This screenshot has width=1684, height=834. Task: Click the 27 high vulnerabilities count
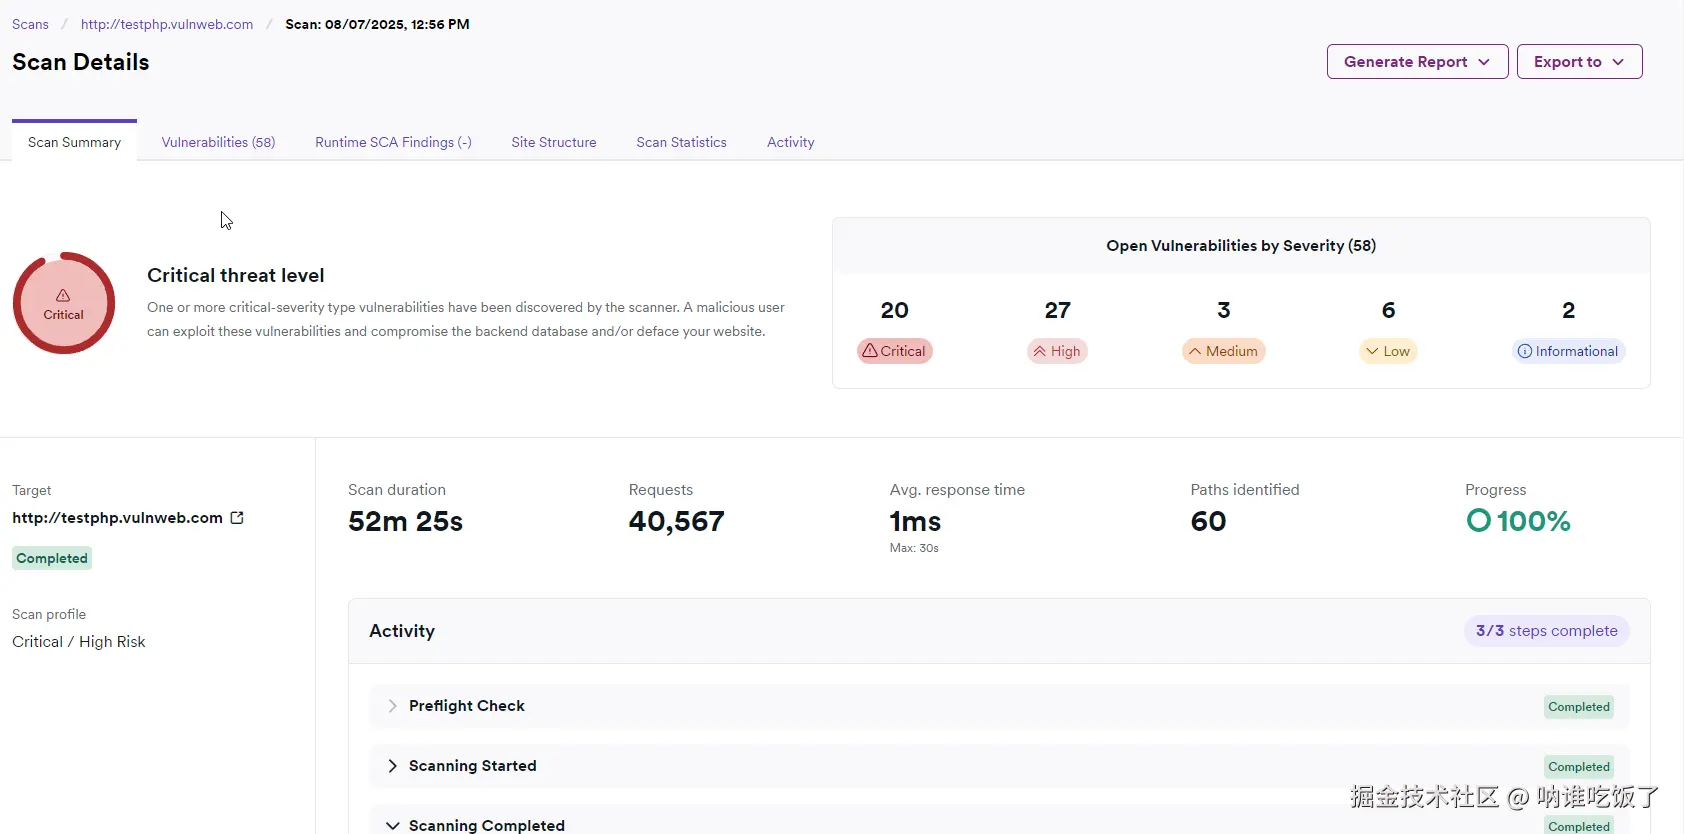click(1057, 310)
